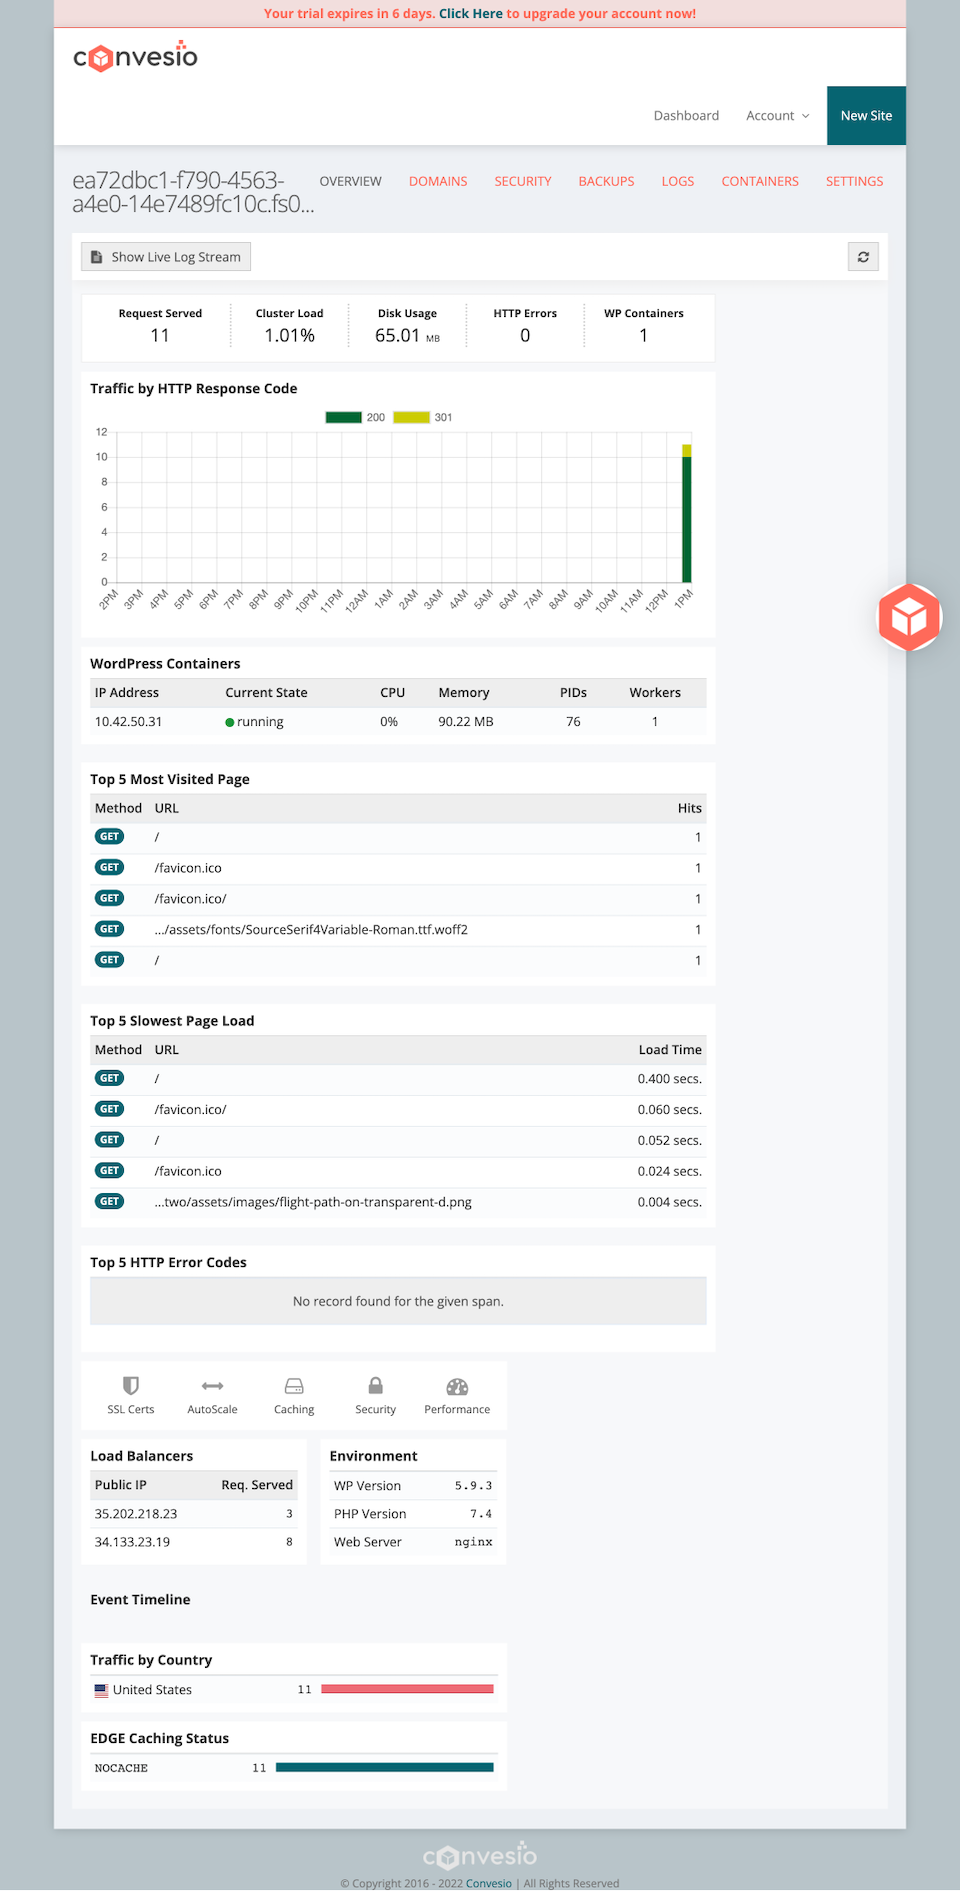
Task: Click Disk Usage 65.01 value
Action: [397, 336]
